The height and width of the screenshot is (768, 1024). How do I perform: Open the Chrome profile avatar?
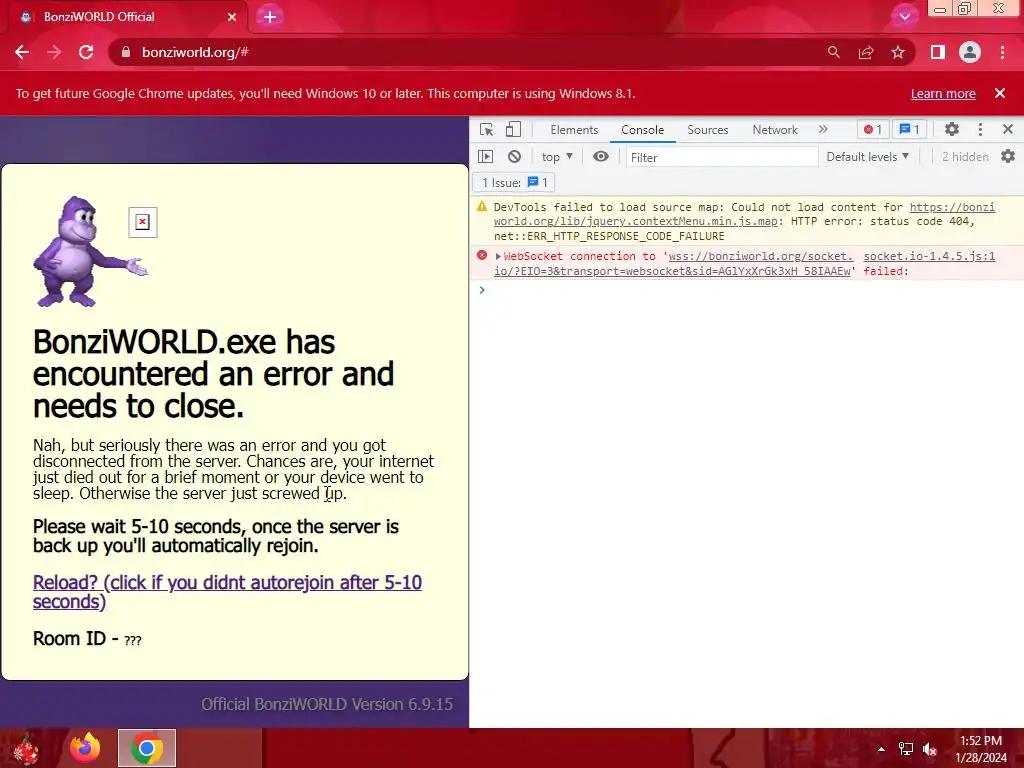(x=970, y=52)
